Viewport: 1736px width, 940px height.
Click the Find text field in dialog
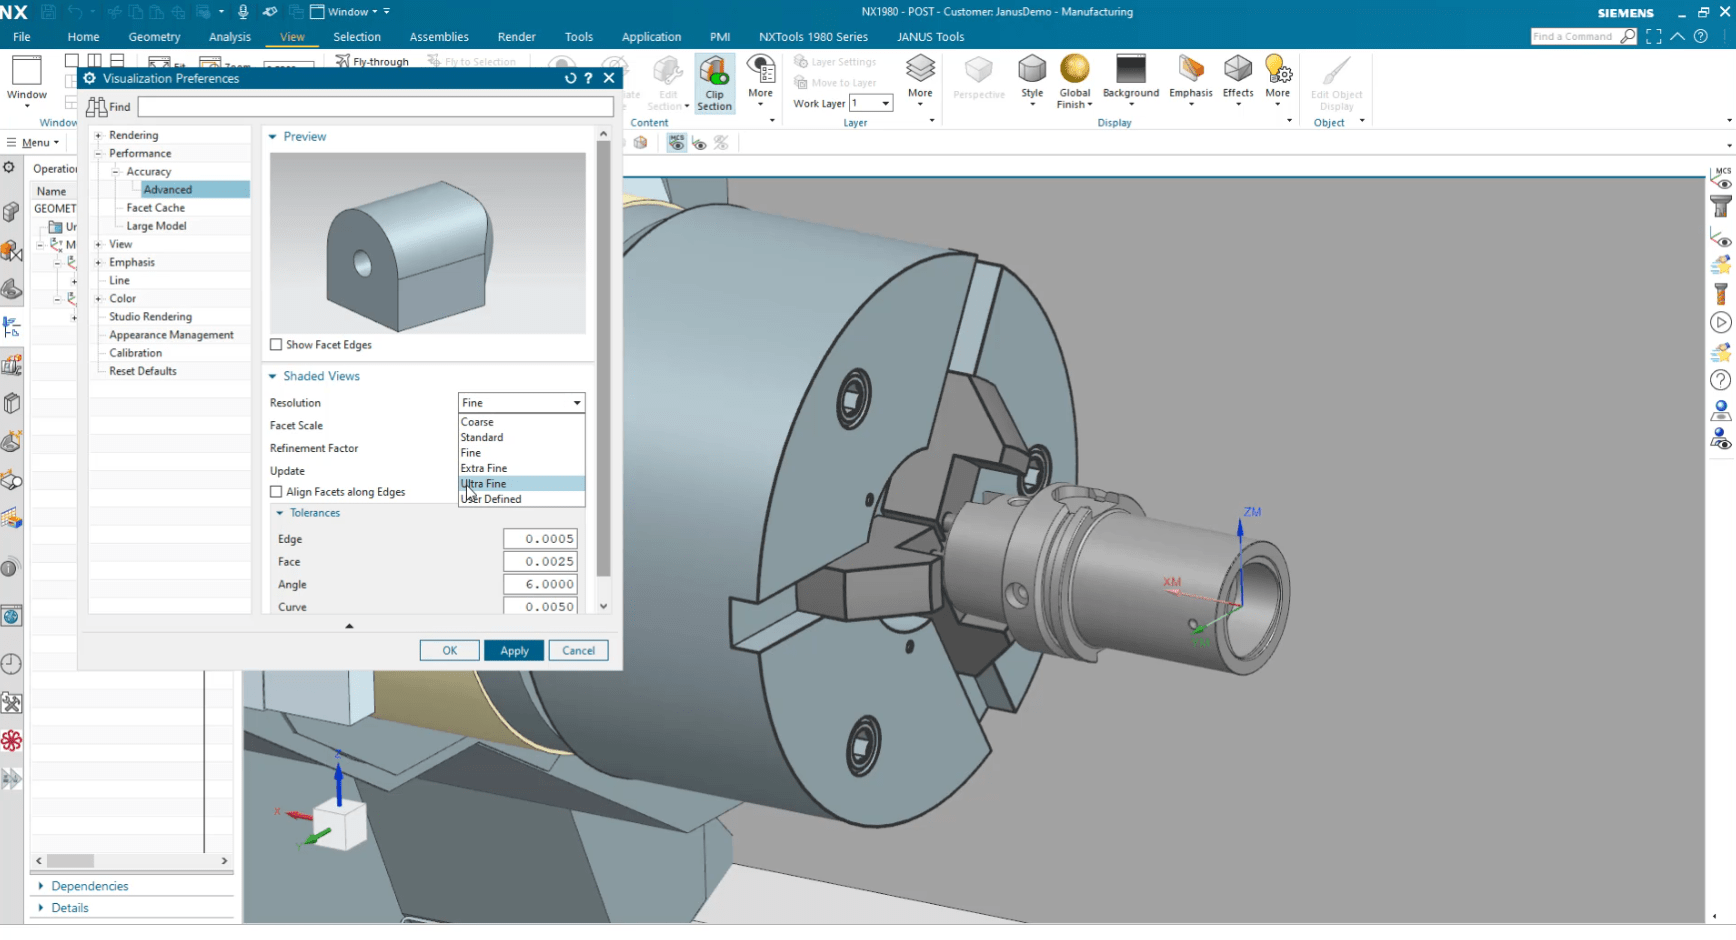(376, 106)
